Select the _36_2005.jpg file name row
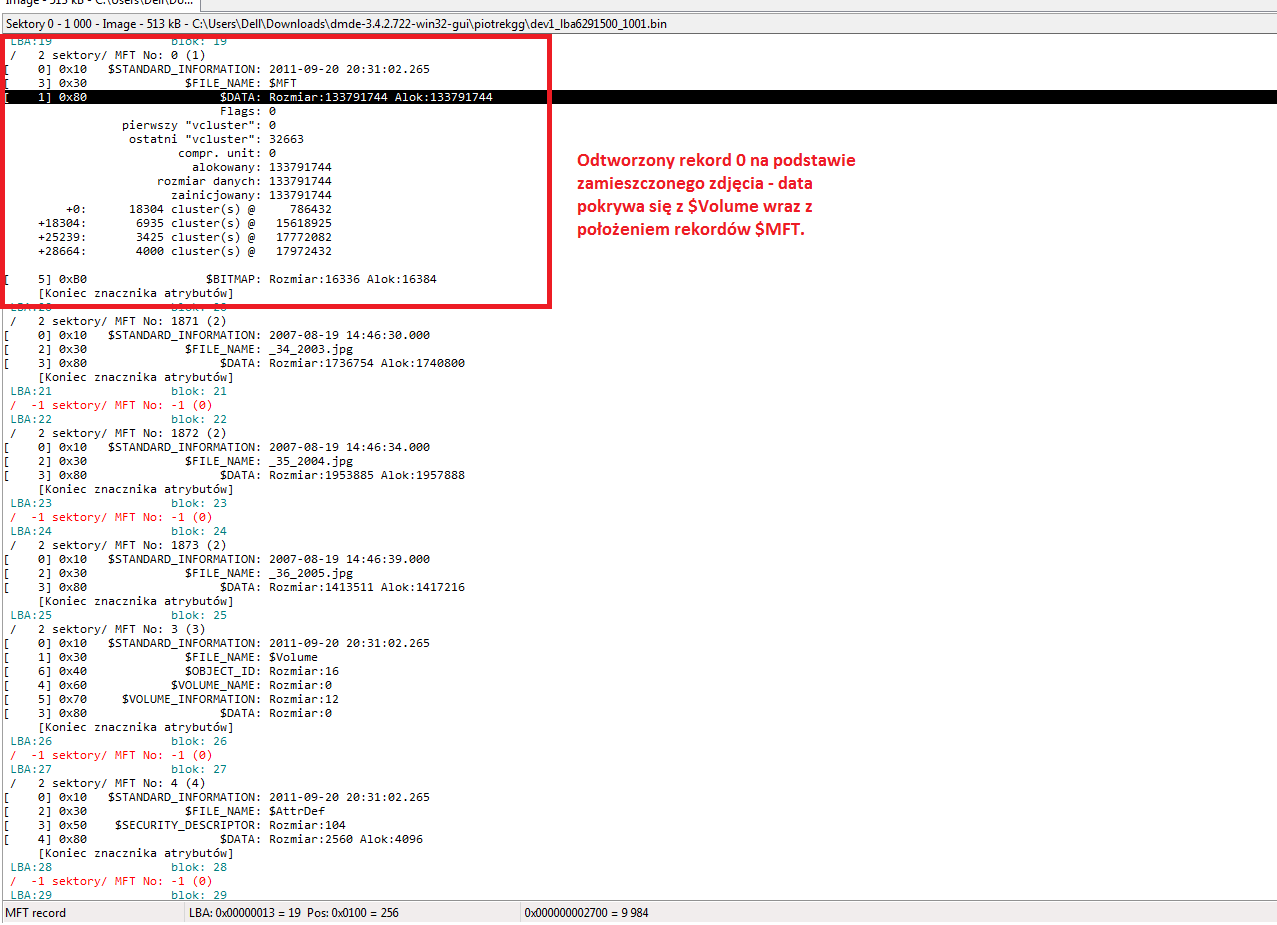1277x925 pixels. (180, 573)
